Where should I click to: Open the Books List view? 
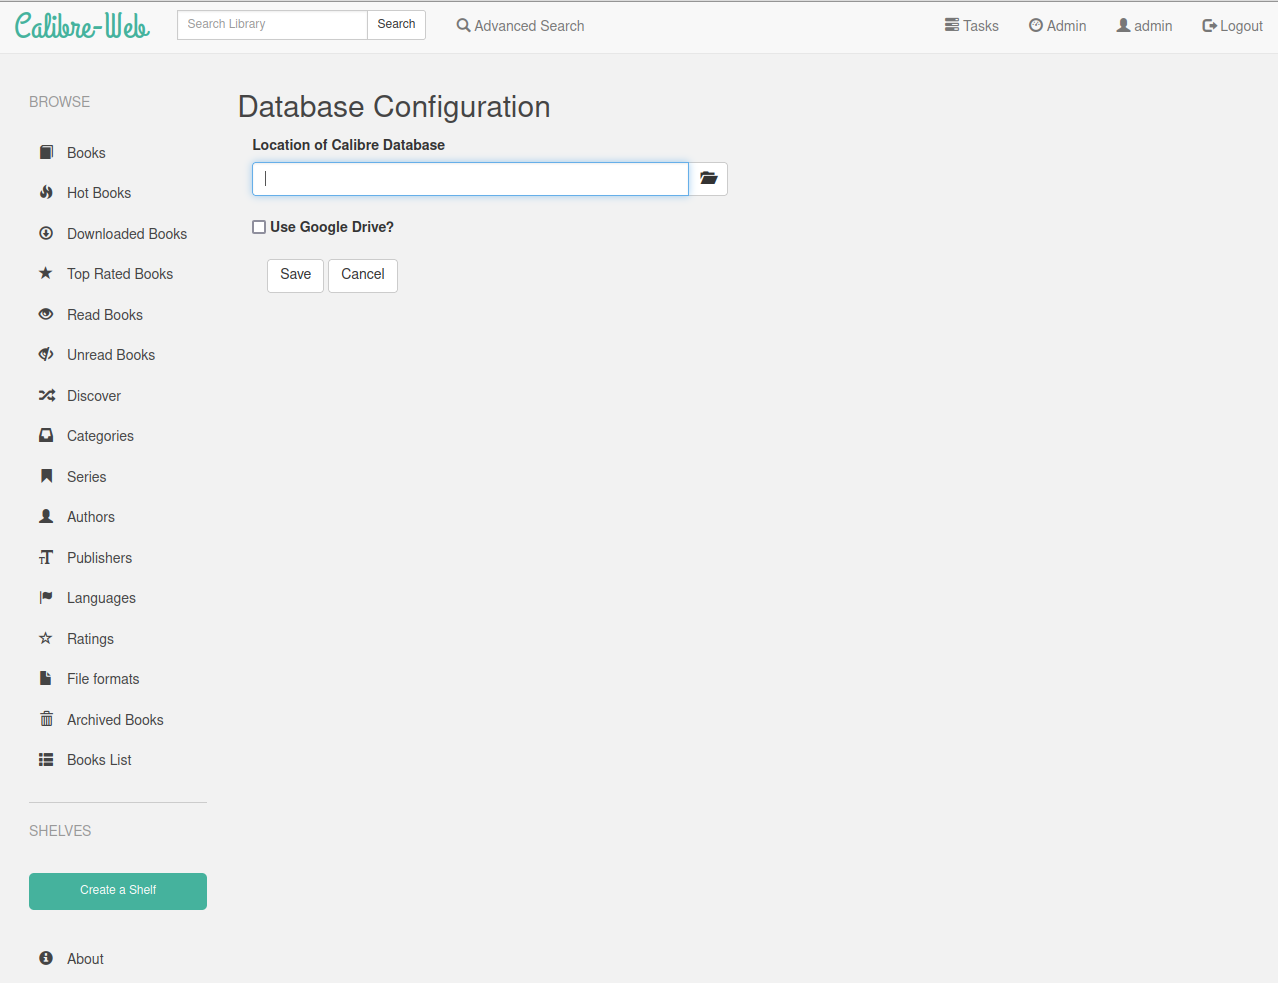pyautogui.click(x=99, y=760)
